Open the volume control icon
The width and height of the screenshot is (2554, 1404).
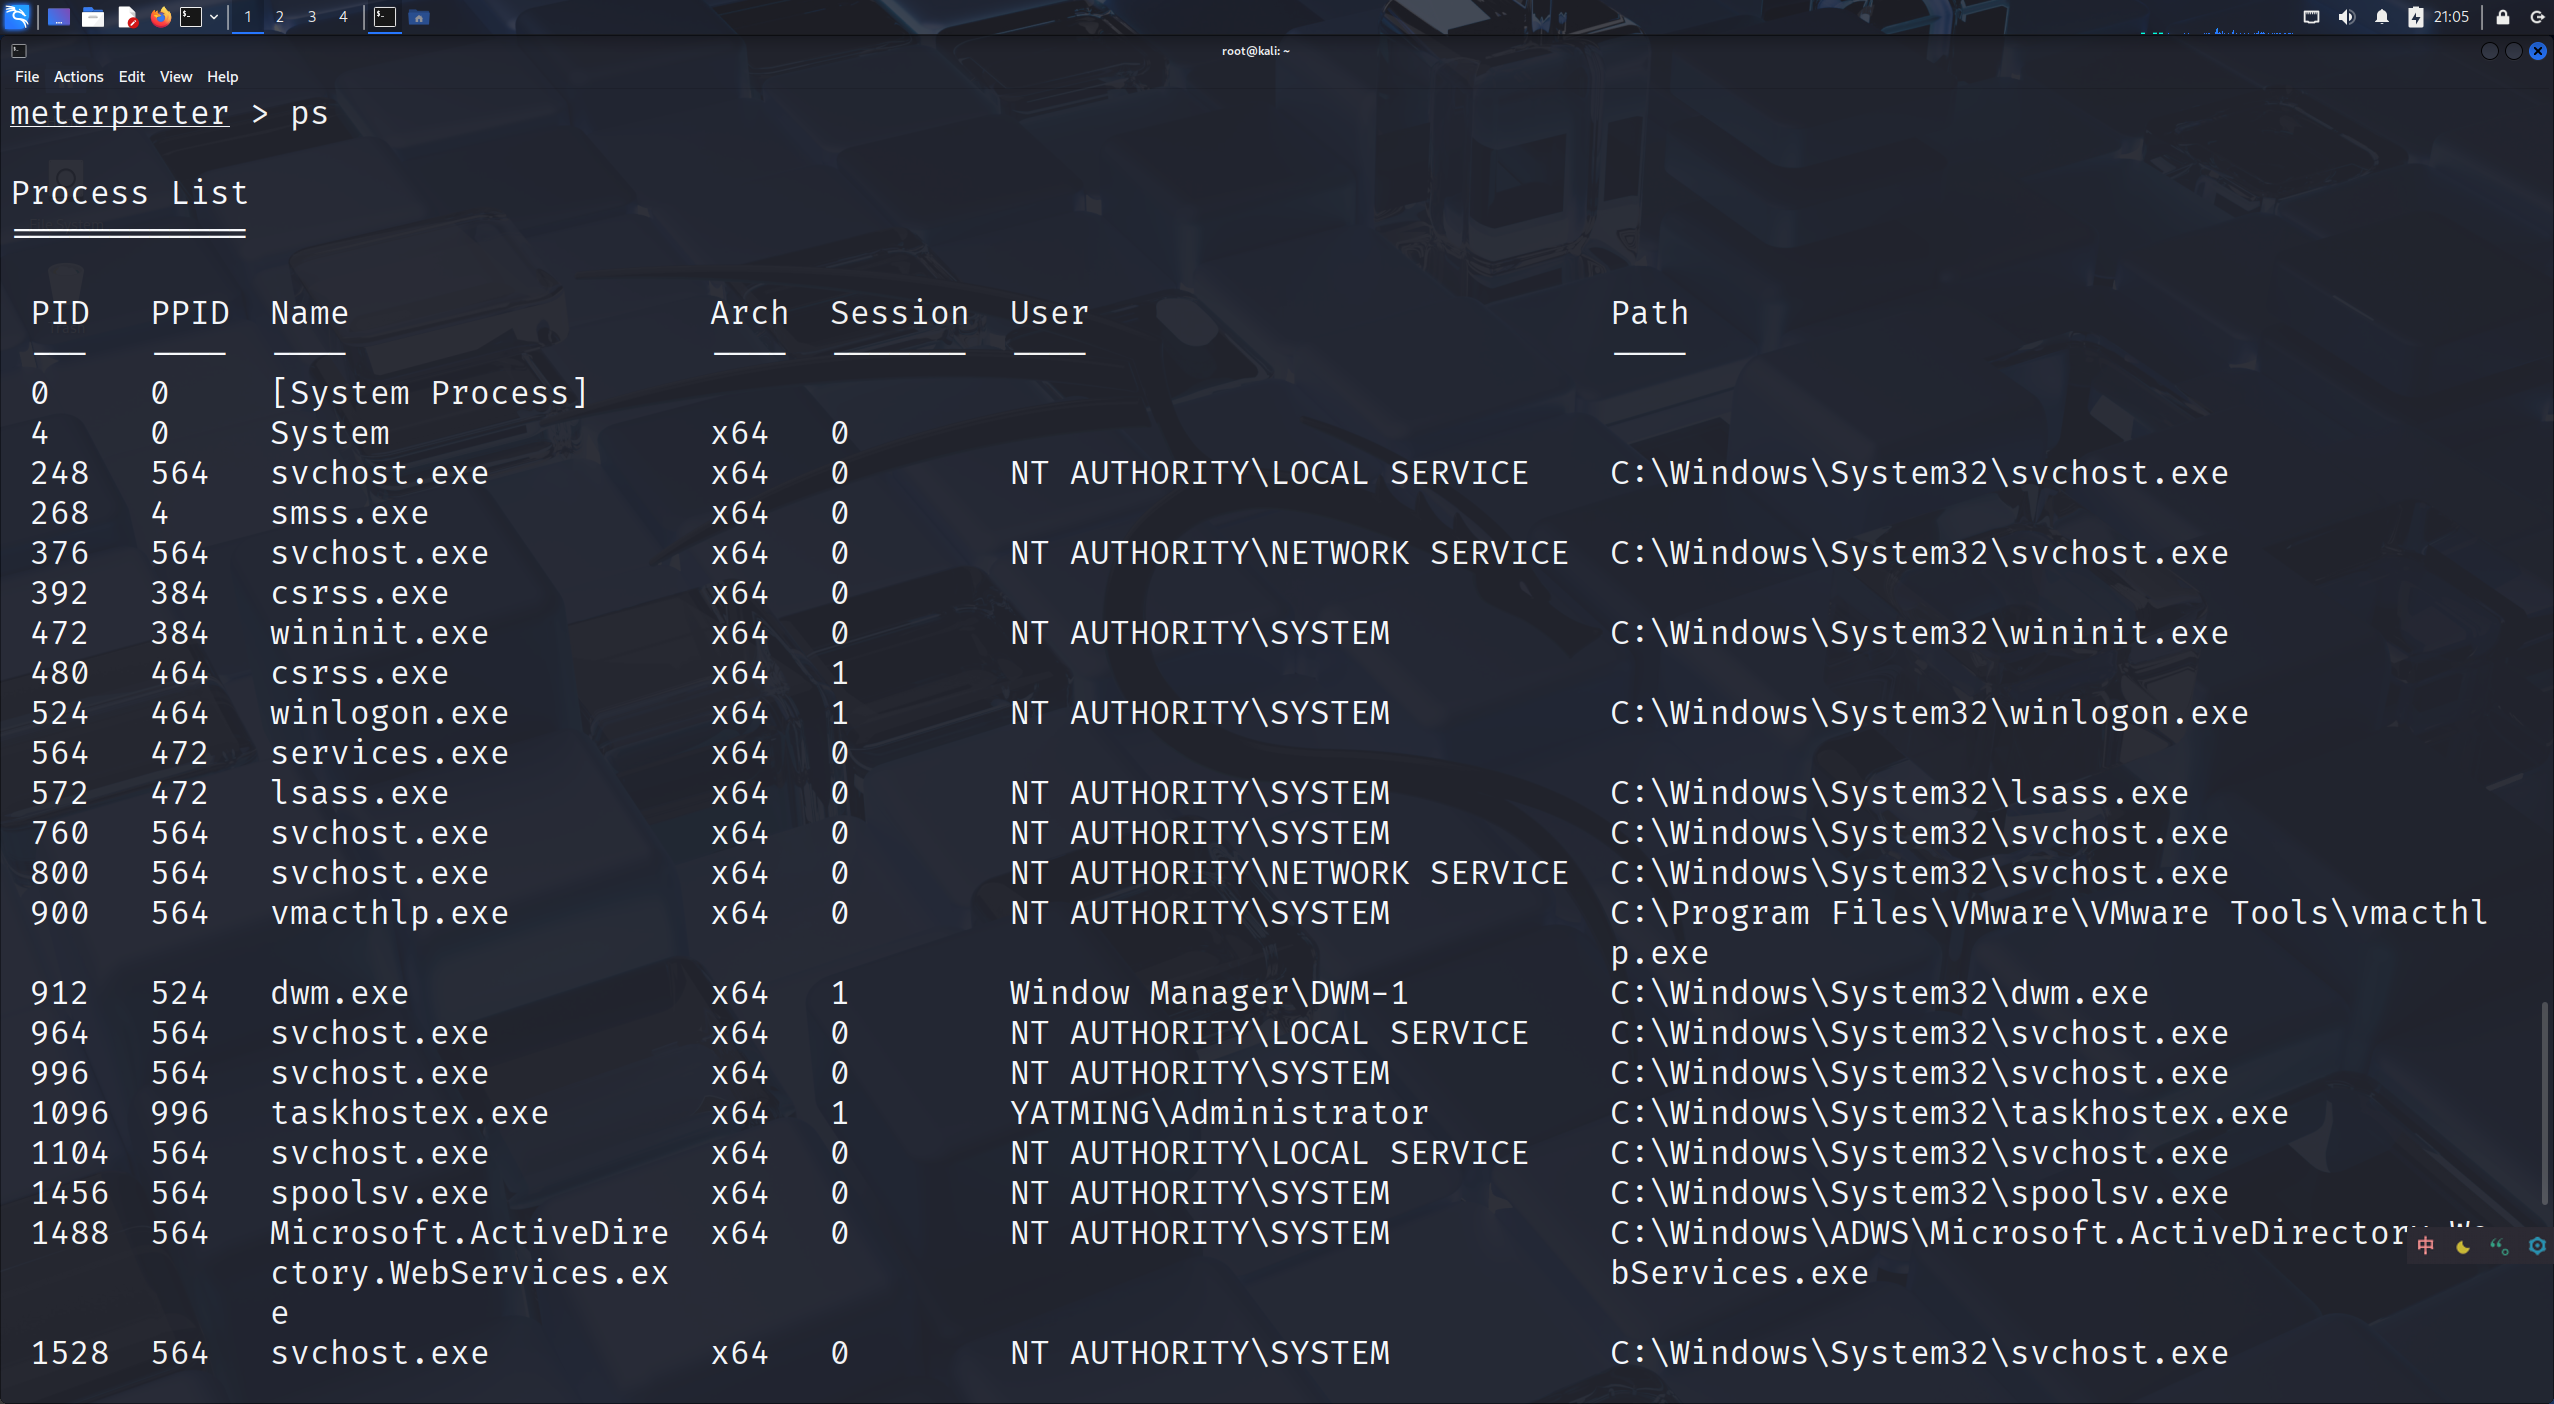[2347, 16]
